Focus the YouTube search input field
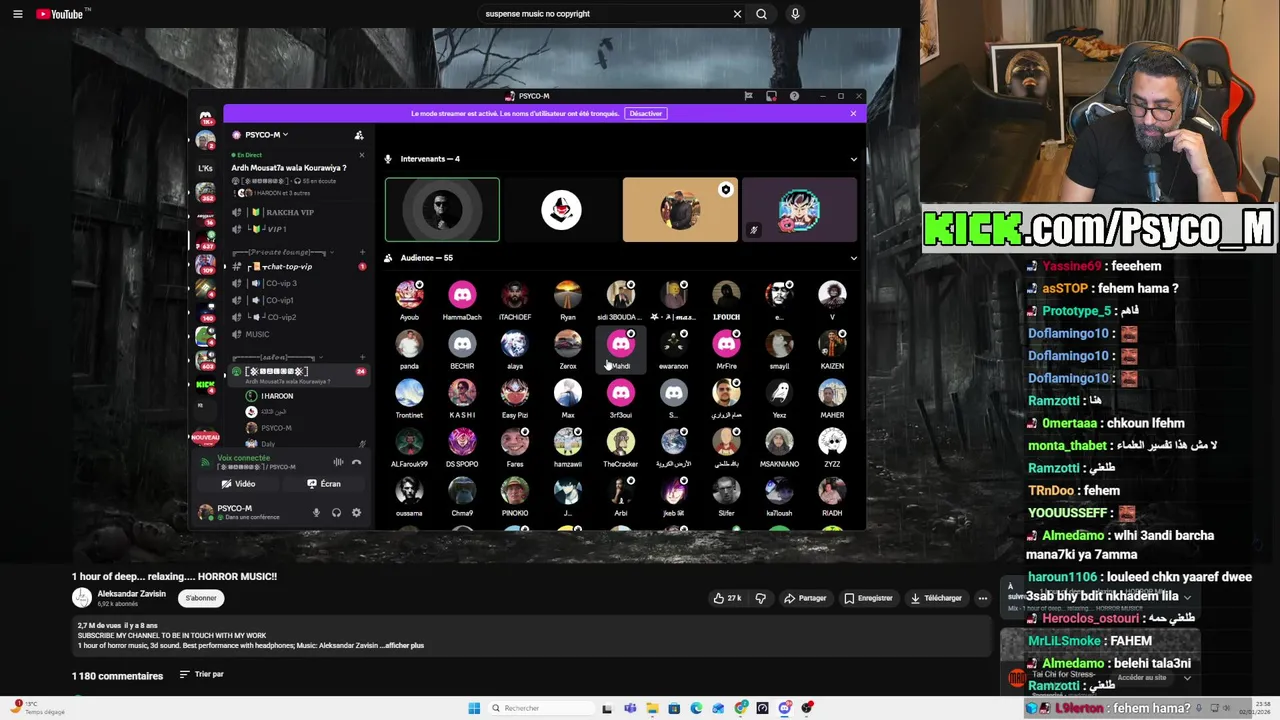Viewport: 1280px width, 720px height. point(605,14)
